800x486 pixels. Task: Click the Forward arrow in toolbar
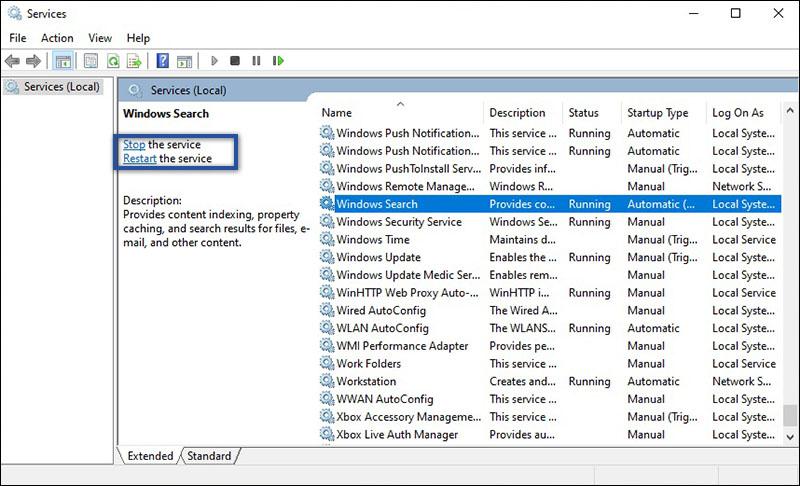33,61
